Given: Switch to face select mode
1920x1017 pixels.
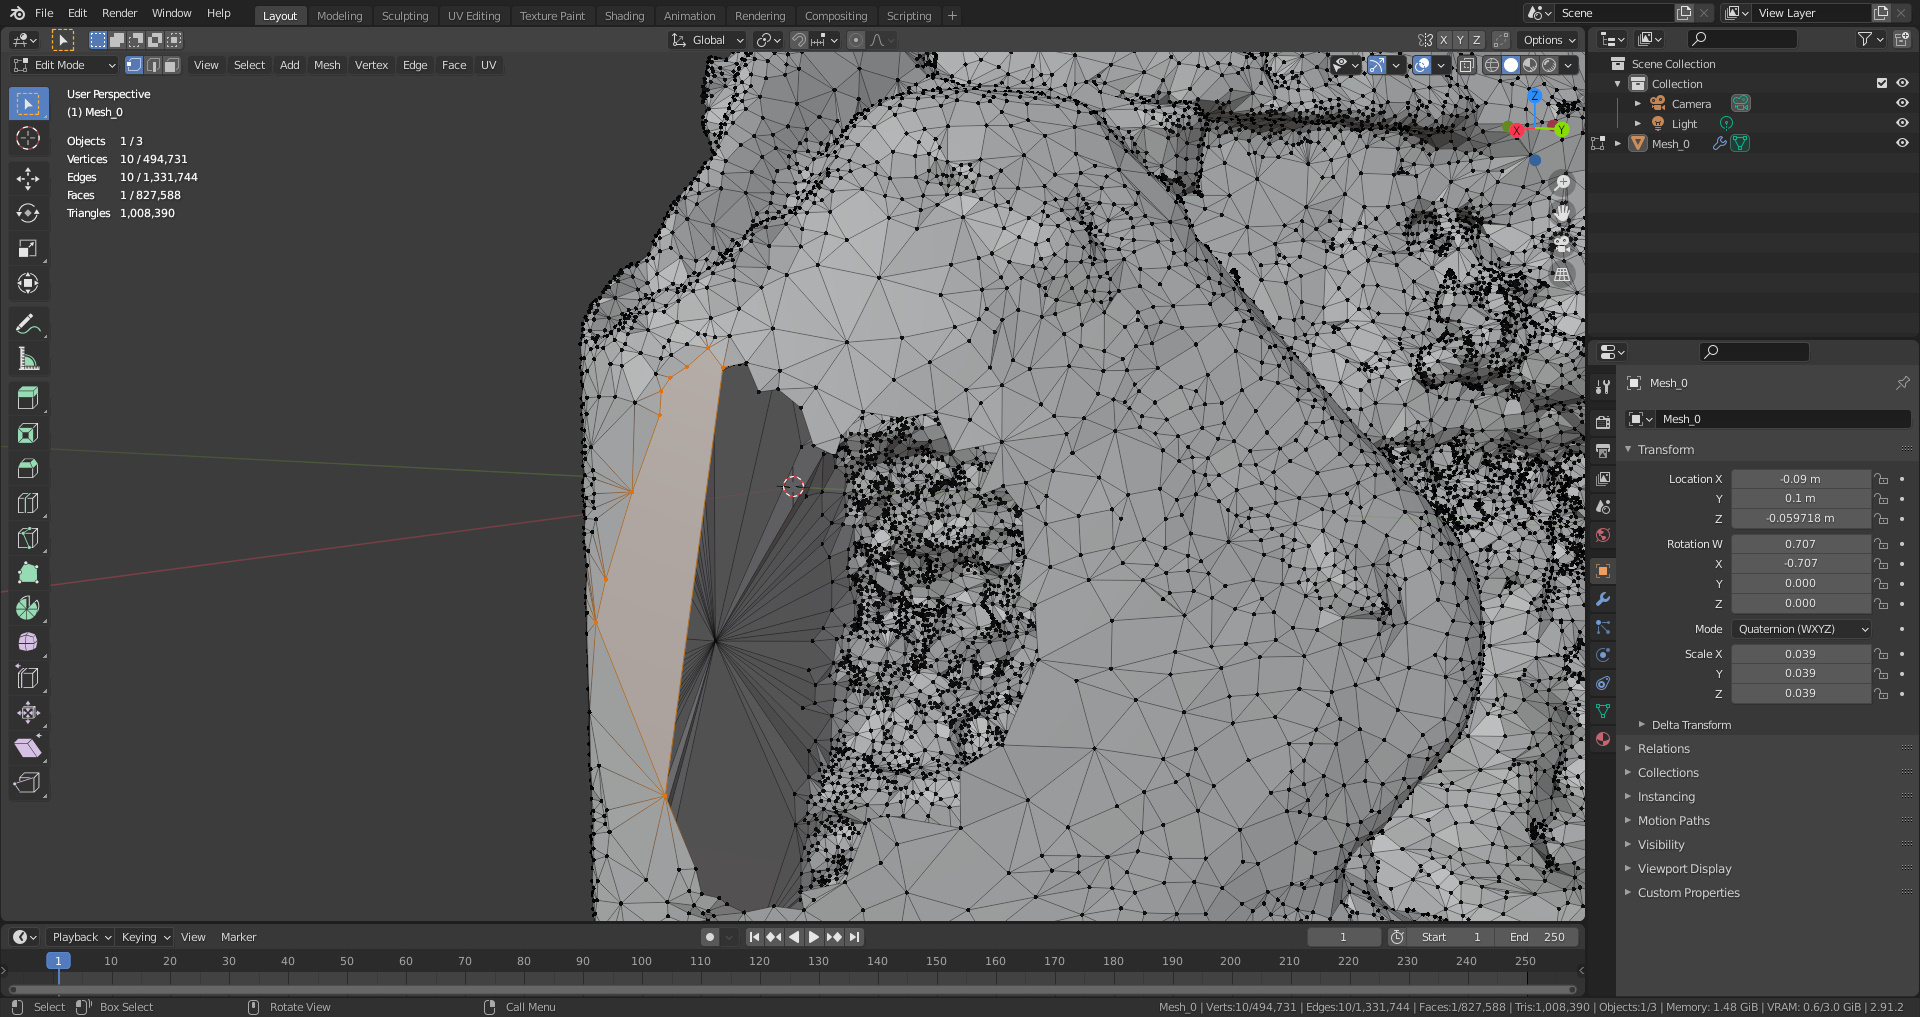Looking at the screenshot, I should (172, 65).
